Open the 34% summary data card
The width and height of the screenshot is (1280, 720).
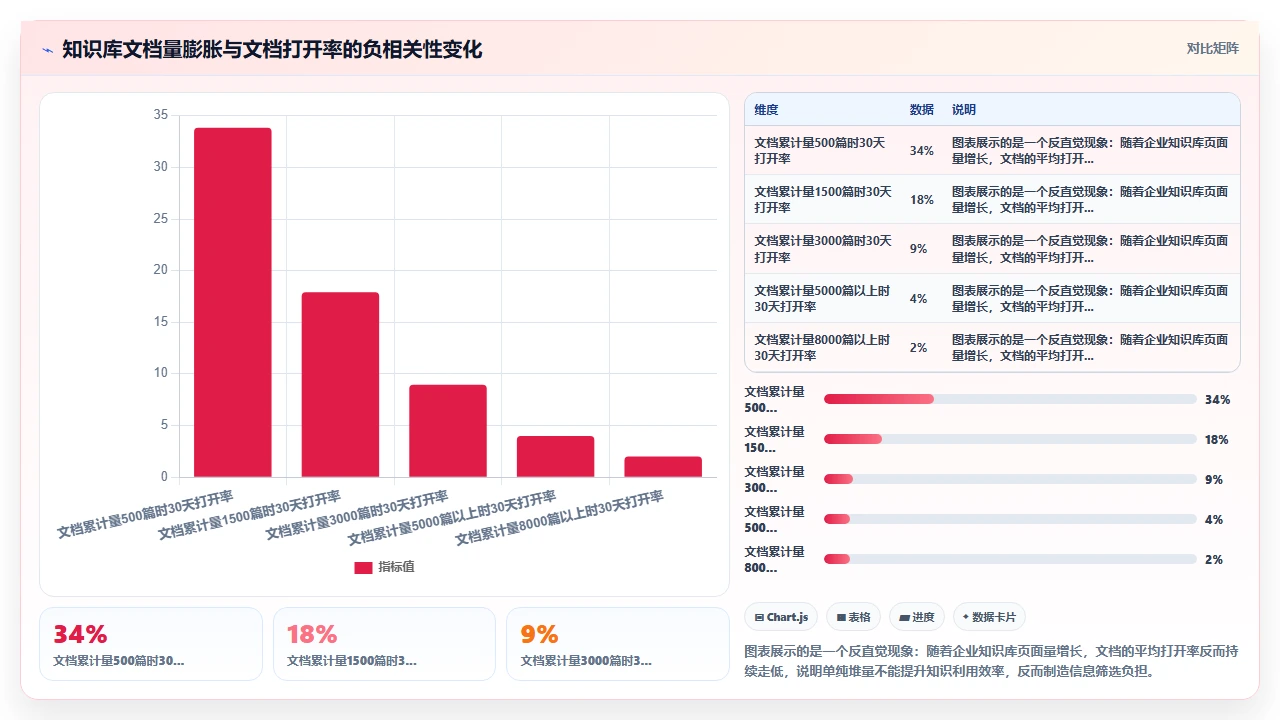[x=151, y=644]
